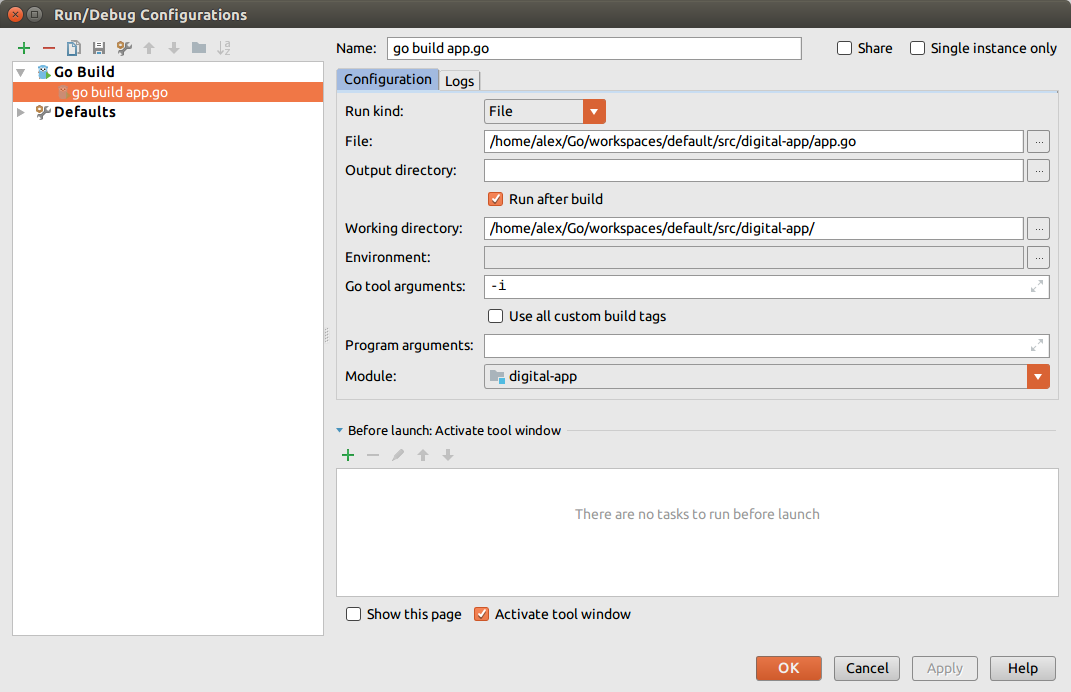
Task: Add a before launch task with plus icon
Action: [x=348, y=455]
